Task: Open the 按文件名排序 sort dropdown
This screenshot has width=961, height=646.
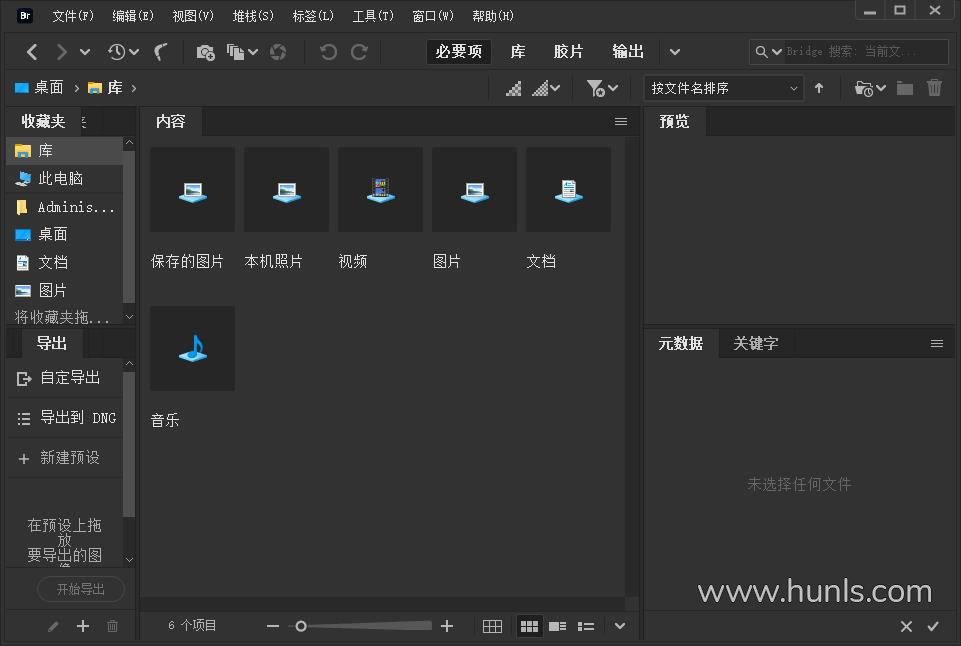Action: [723, 88]
